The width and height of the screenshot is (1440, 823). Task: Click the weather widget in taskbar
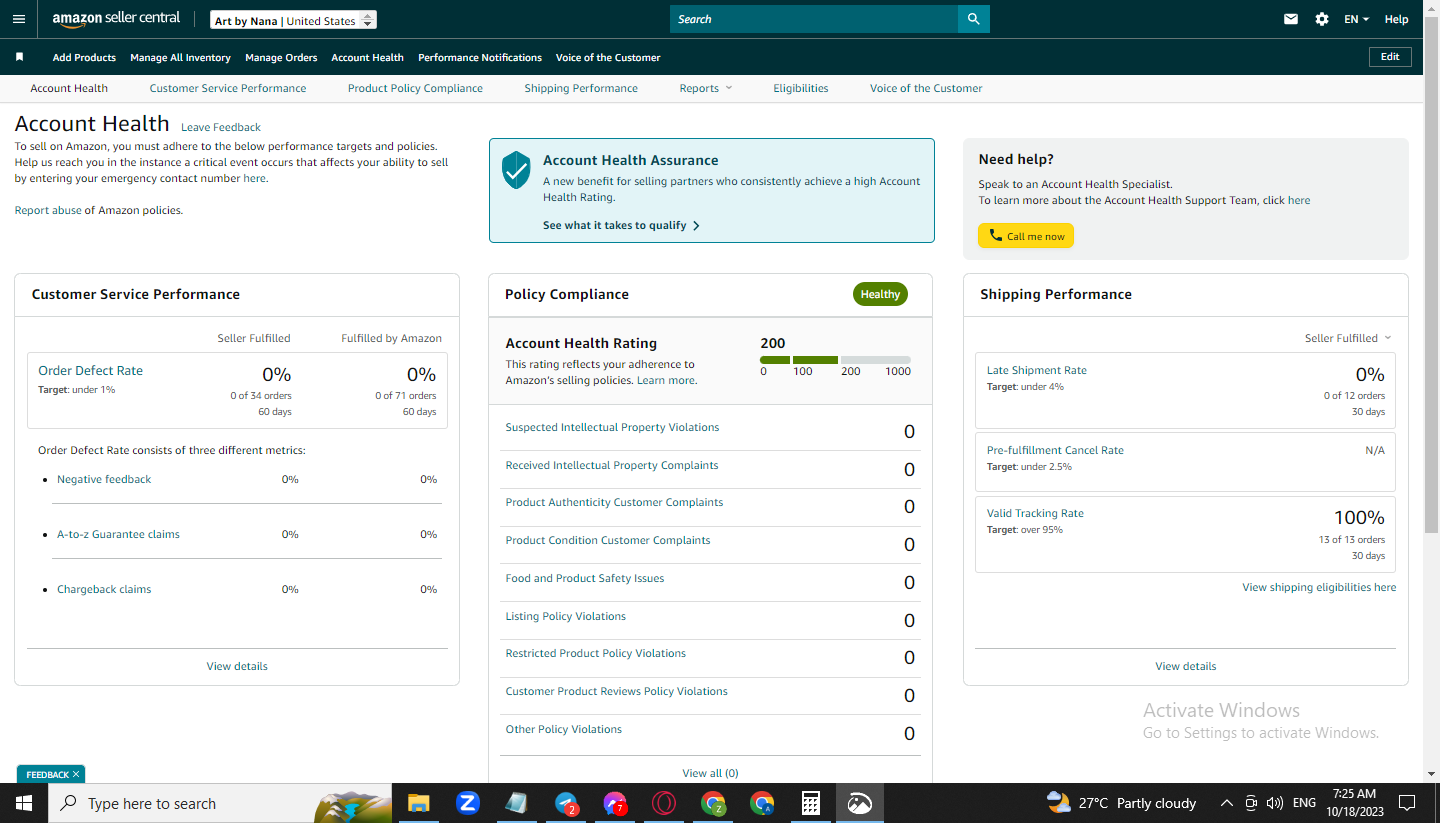coord(1121,803)
